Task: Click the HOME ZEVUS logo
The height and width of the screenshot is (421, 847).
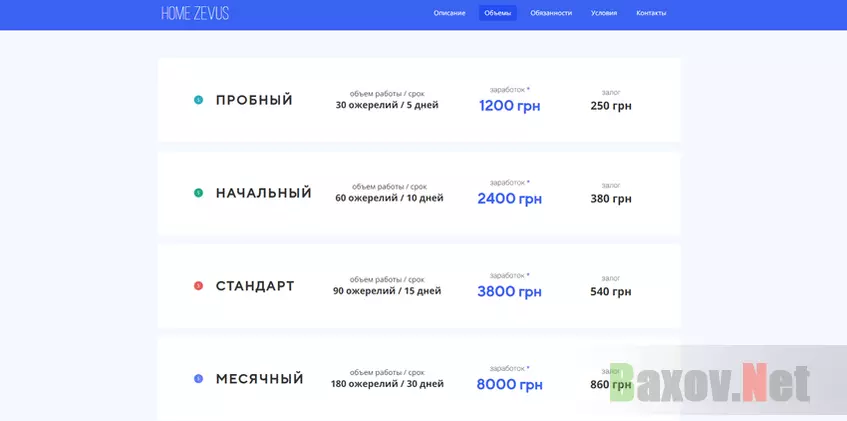Action: pyautogui.click(x=195, y=14)
